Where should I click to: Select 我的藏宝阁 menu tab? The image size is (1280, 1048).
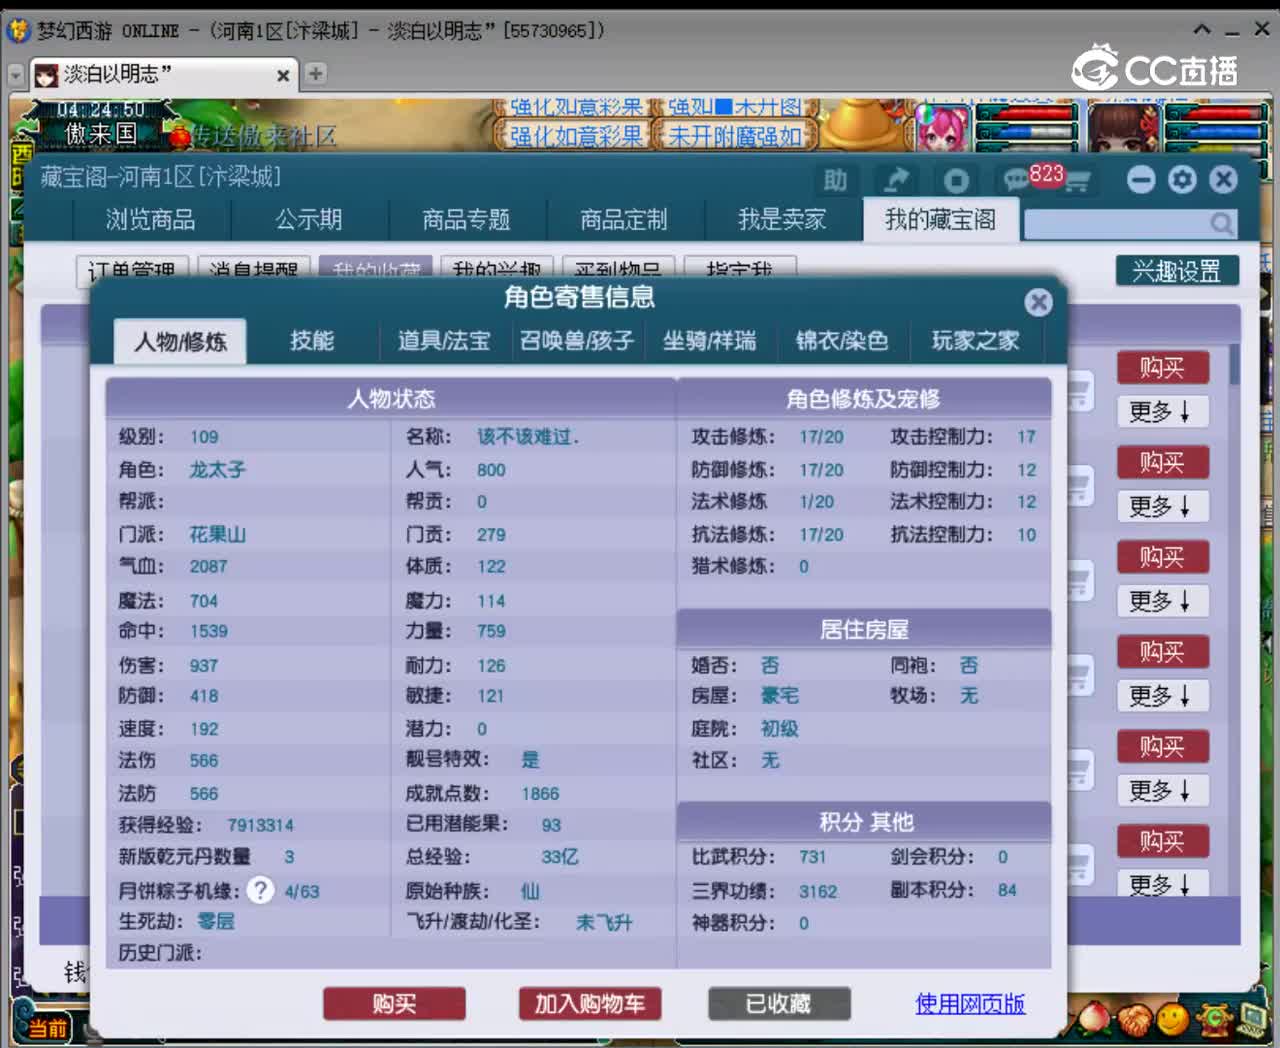(940, 219)
